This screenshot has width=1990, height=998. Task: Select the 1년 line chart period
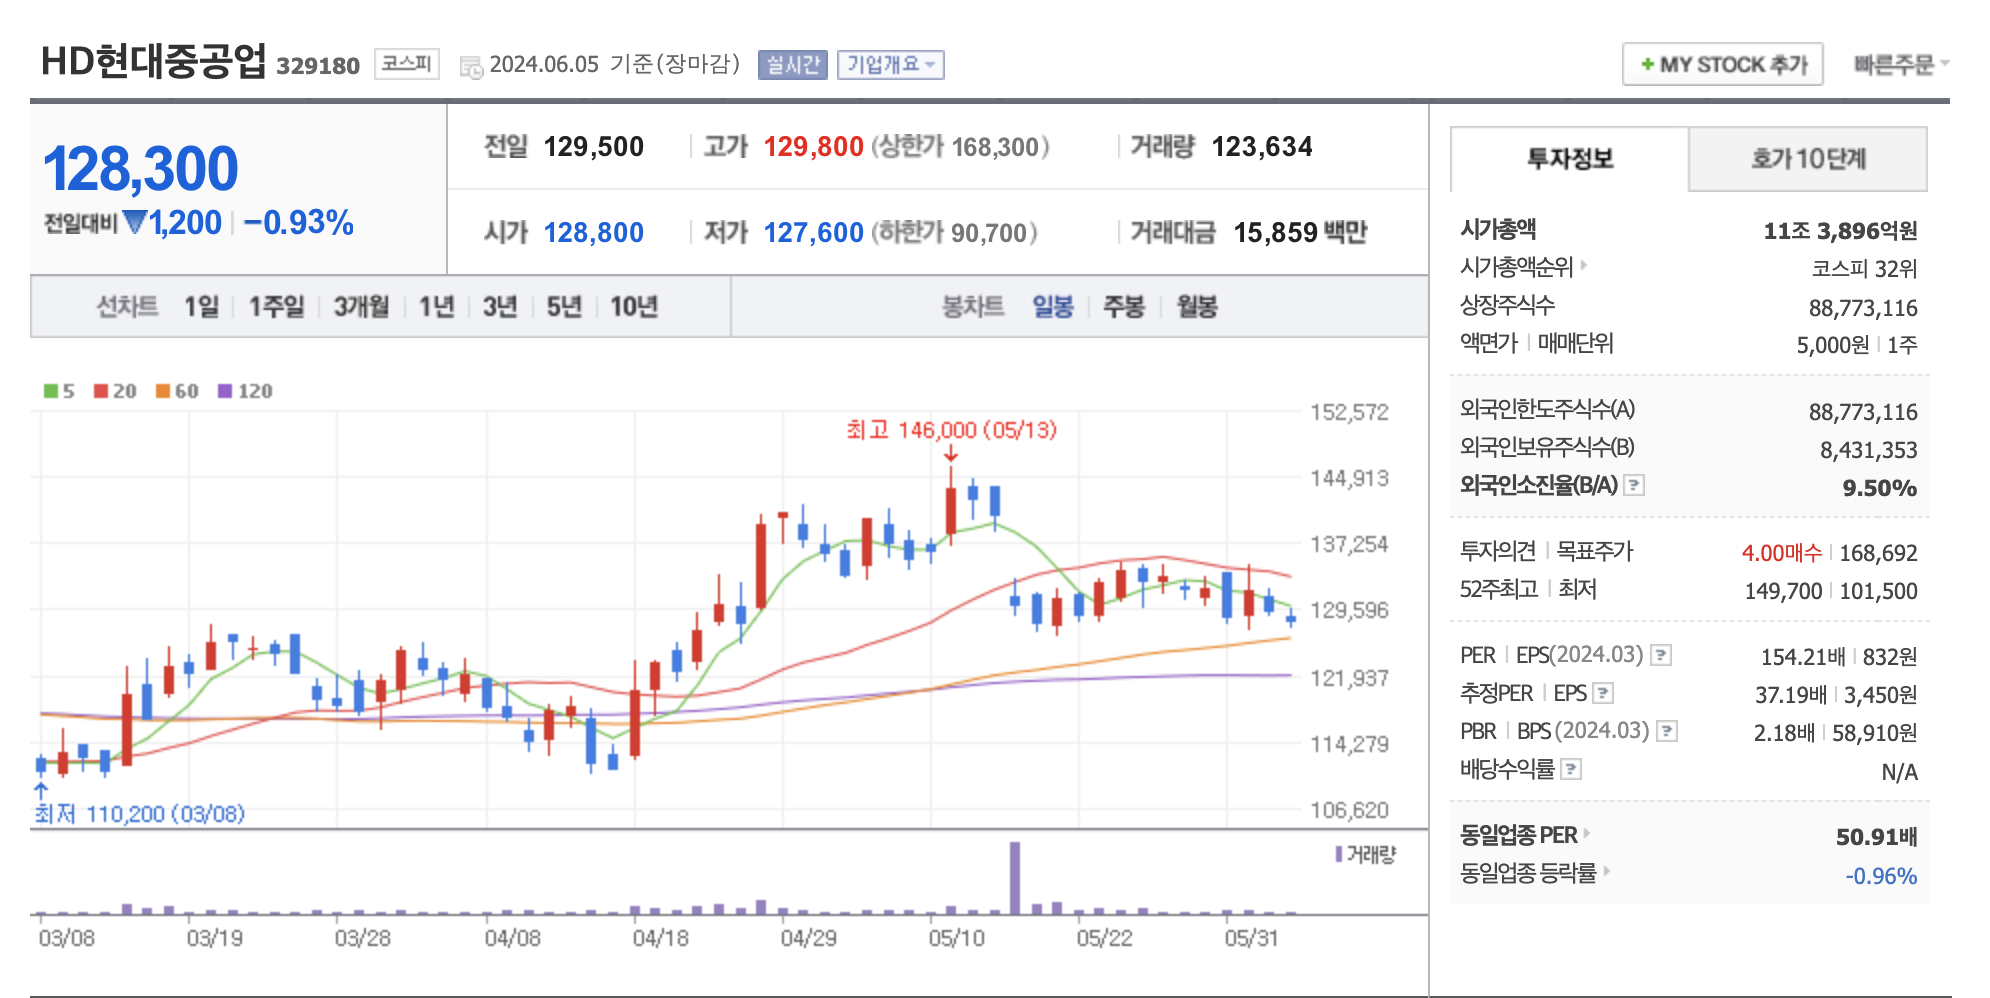pos(436,307)
